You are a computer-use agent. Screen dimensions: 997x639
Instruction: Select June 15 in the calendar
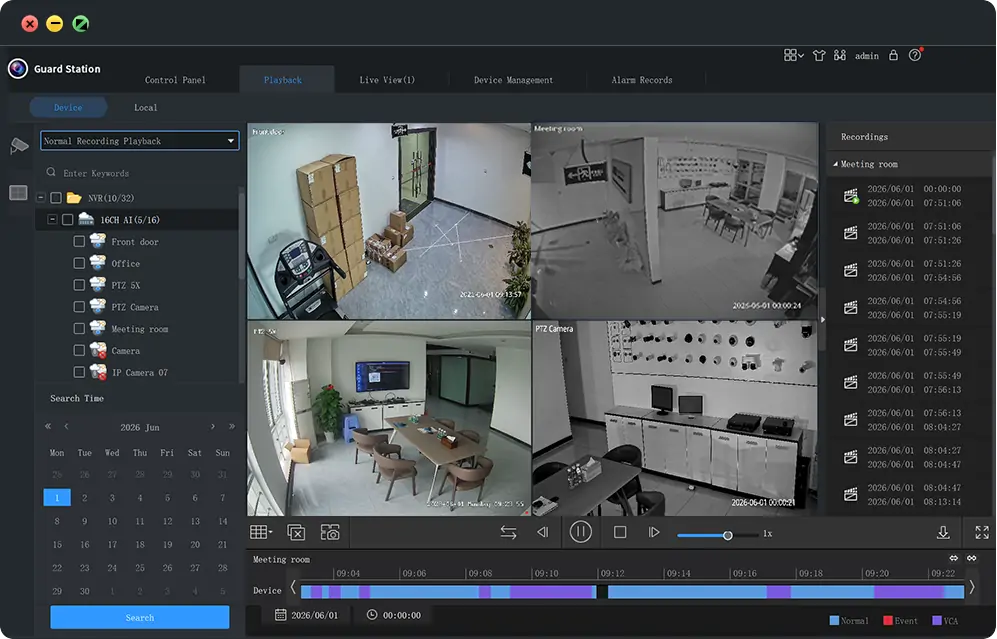point(57,544)
